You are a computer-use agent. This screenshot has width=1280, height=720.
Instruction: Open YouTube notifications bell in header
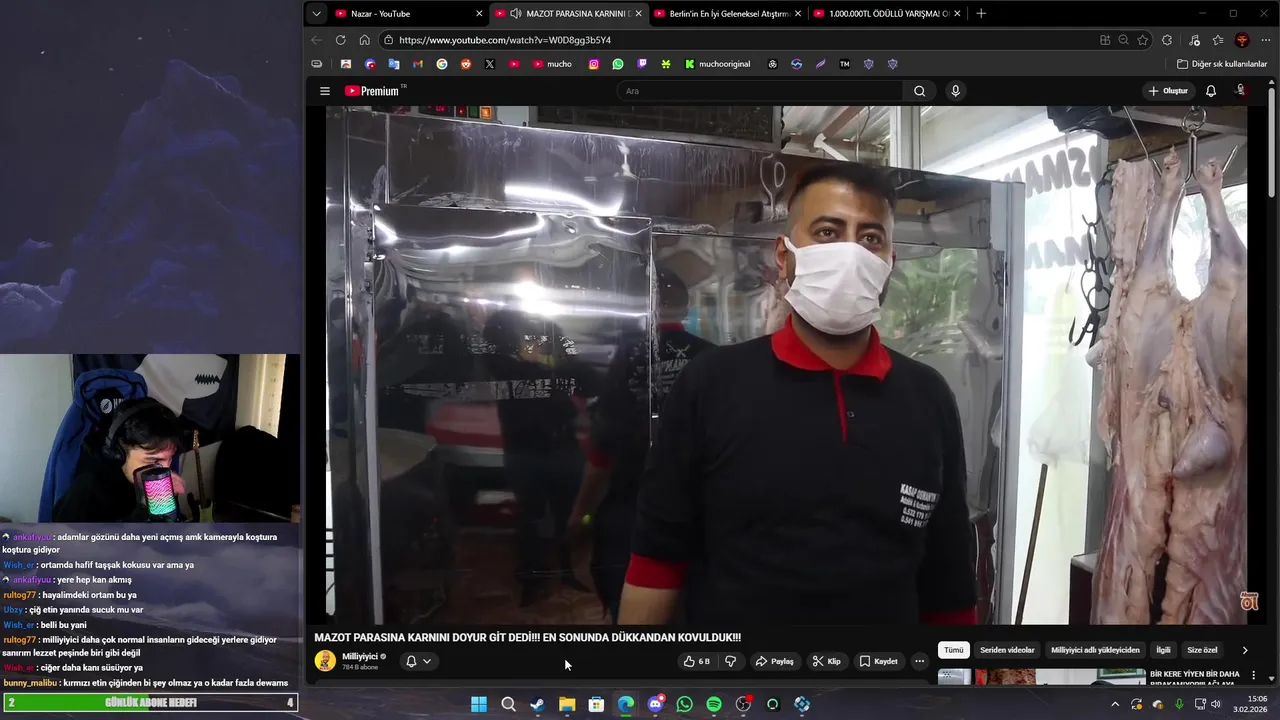[1210, 91]
